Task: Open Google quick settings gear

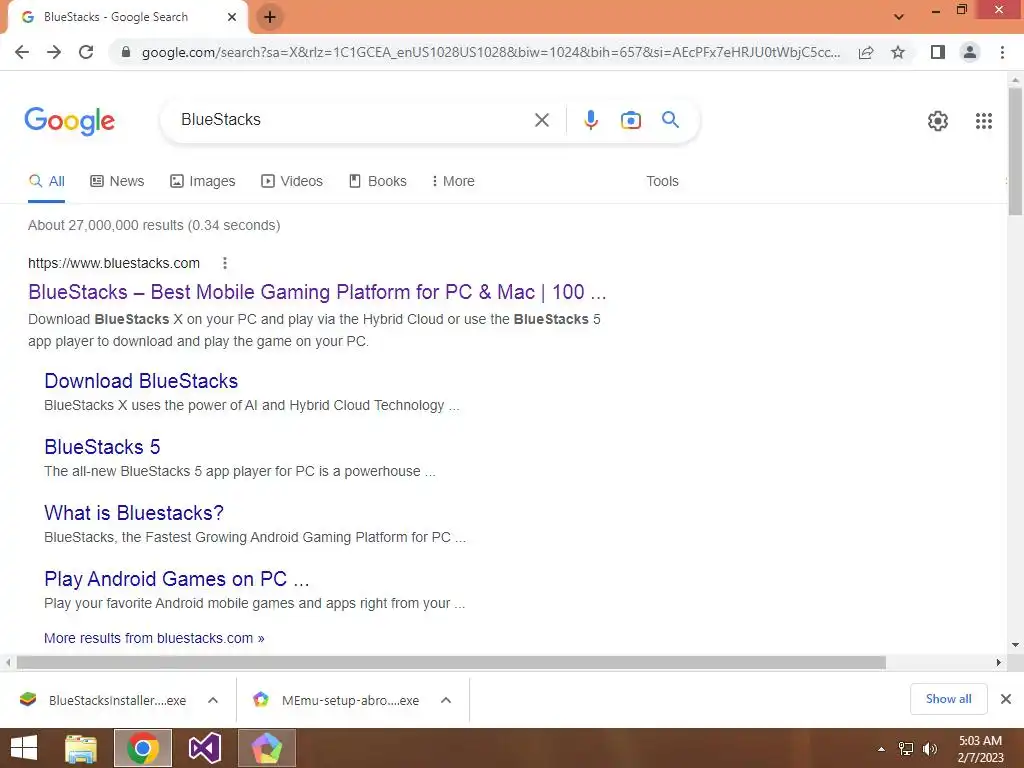Action: pyautogui.click(x=938, y=121)
